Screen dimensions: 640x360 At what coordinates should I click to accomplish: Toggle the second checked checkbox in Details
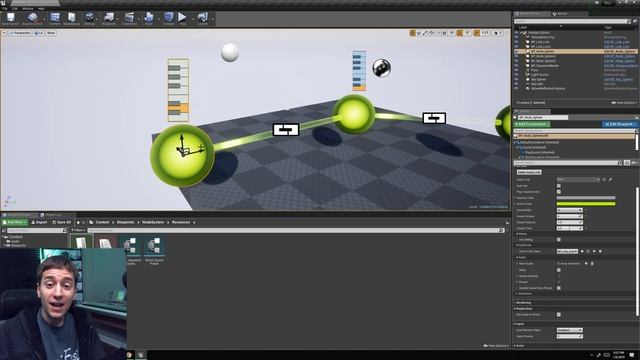pos(559,192)
